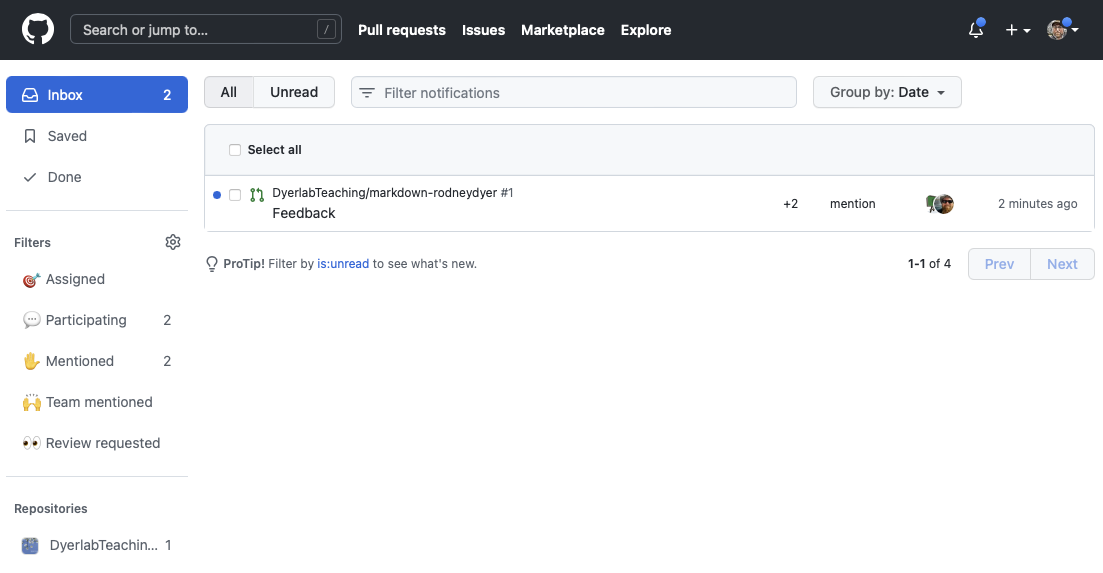The image size is (1103, 573).
Task: Expand the Group by: Date dropdown
Action: [887, 92]
